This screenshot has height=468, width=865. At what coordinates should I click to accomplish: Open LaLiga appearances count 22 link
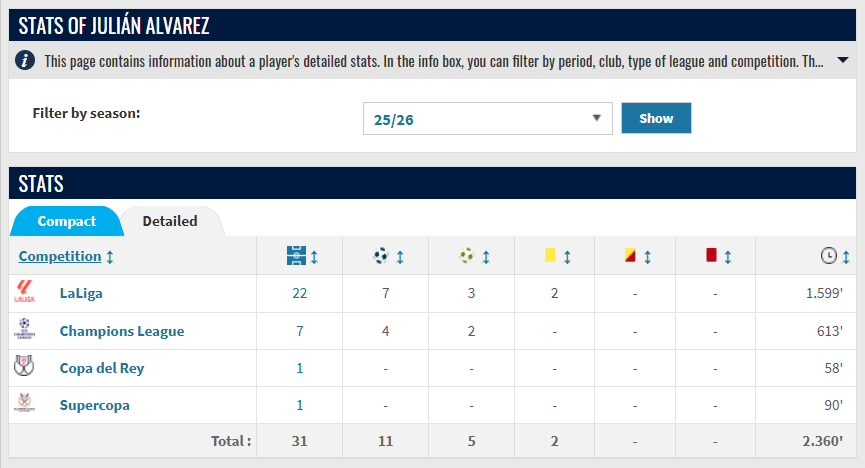(300, 293)
